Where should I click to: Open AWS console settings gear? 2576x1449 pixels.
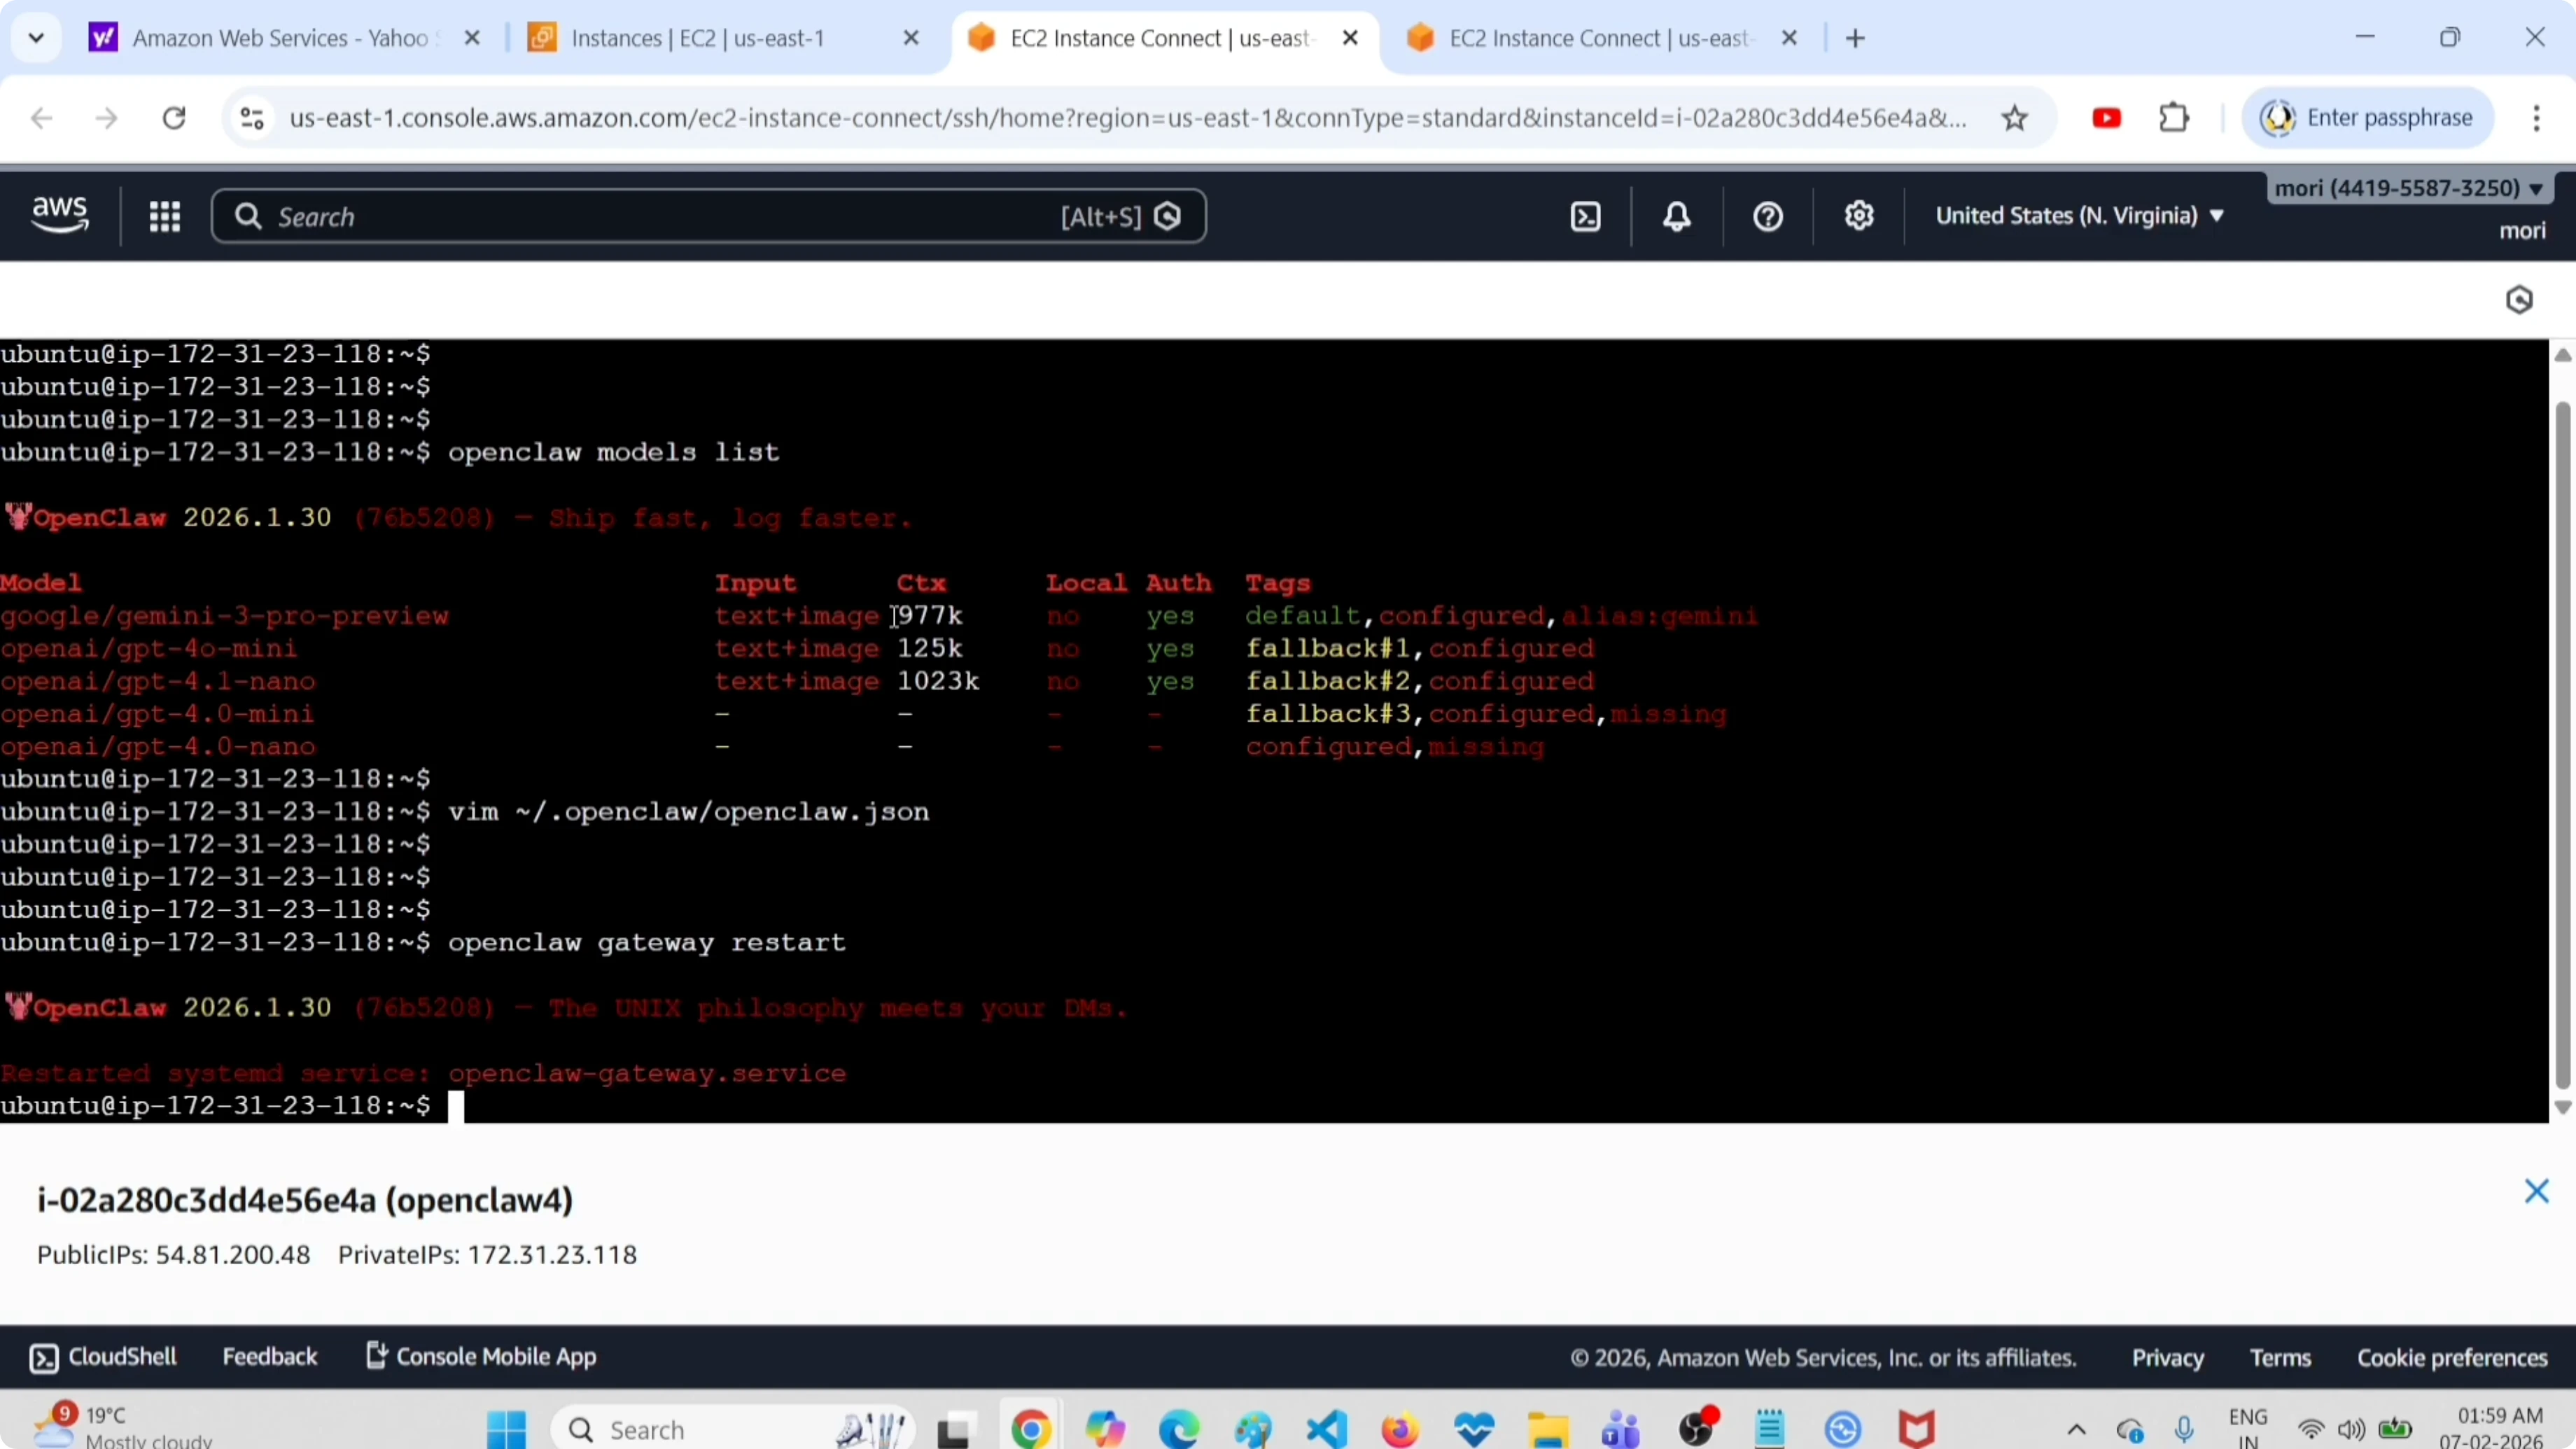click(1859, 216)
